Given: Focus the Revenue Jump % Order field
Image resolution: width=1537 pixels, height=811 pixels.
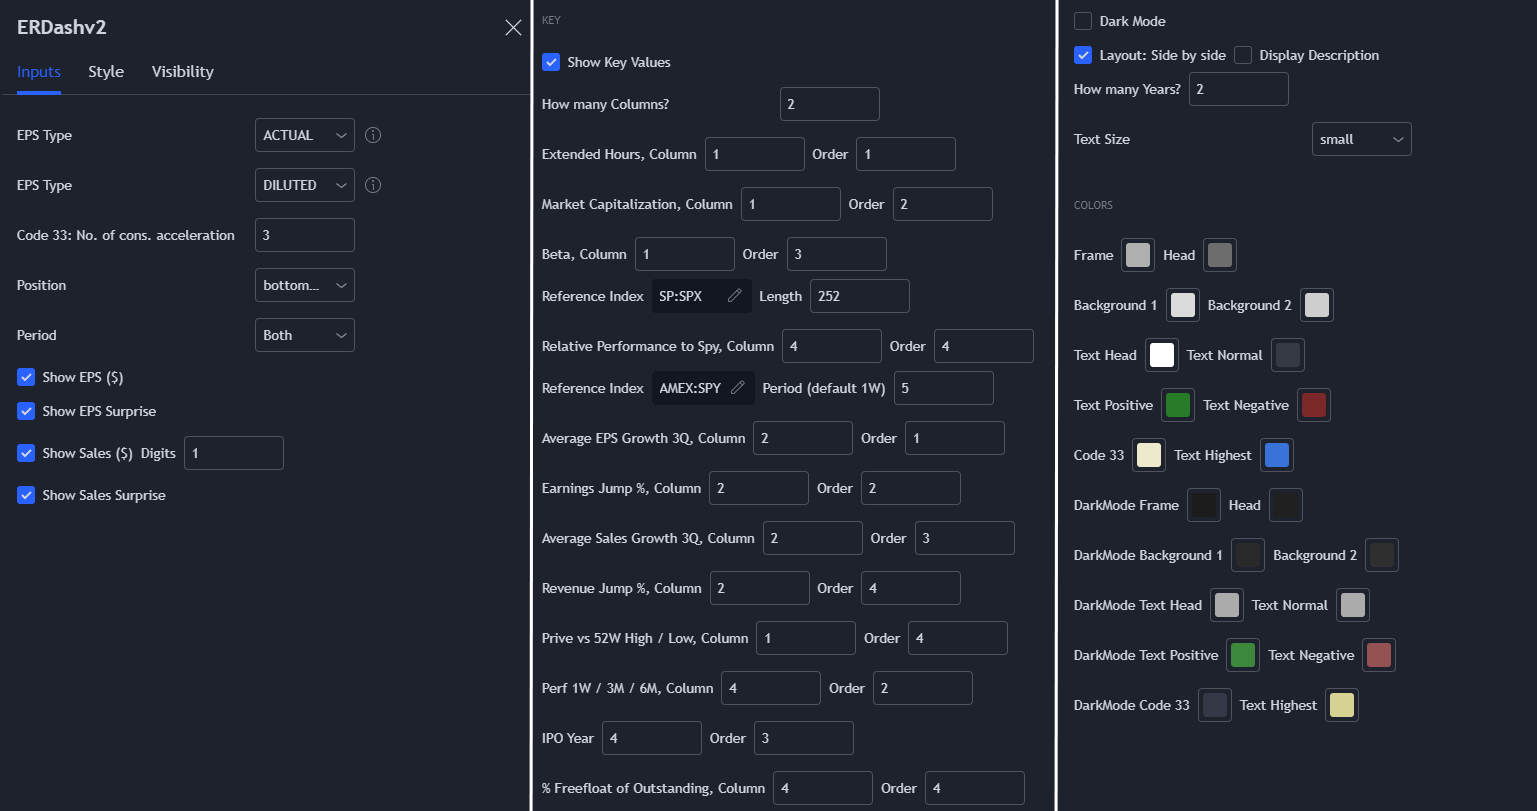Looking at the screenshot, I should coord(911,588).
